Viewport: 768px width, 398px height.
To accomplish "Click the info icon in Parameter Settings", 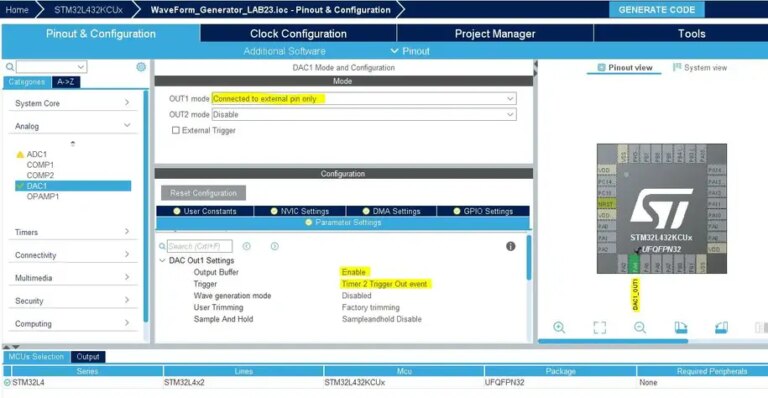I will [x=510, y=246].
